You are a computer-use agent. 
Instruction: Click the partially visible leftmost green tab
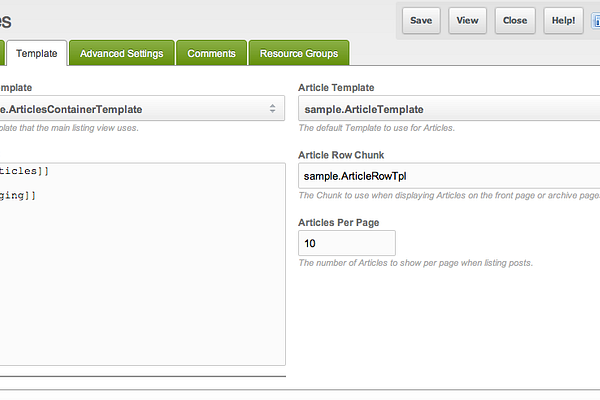pyautogui.click(x=2, y=53)
